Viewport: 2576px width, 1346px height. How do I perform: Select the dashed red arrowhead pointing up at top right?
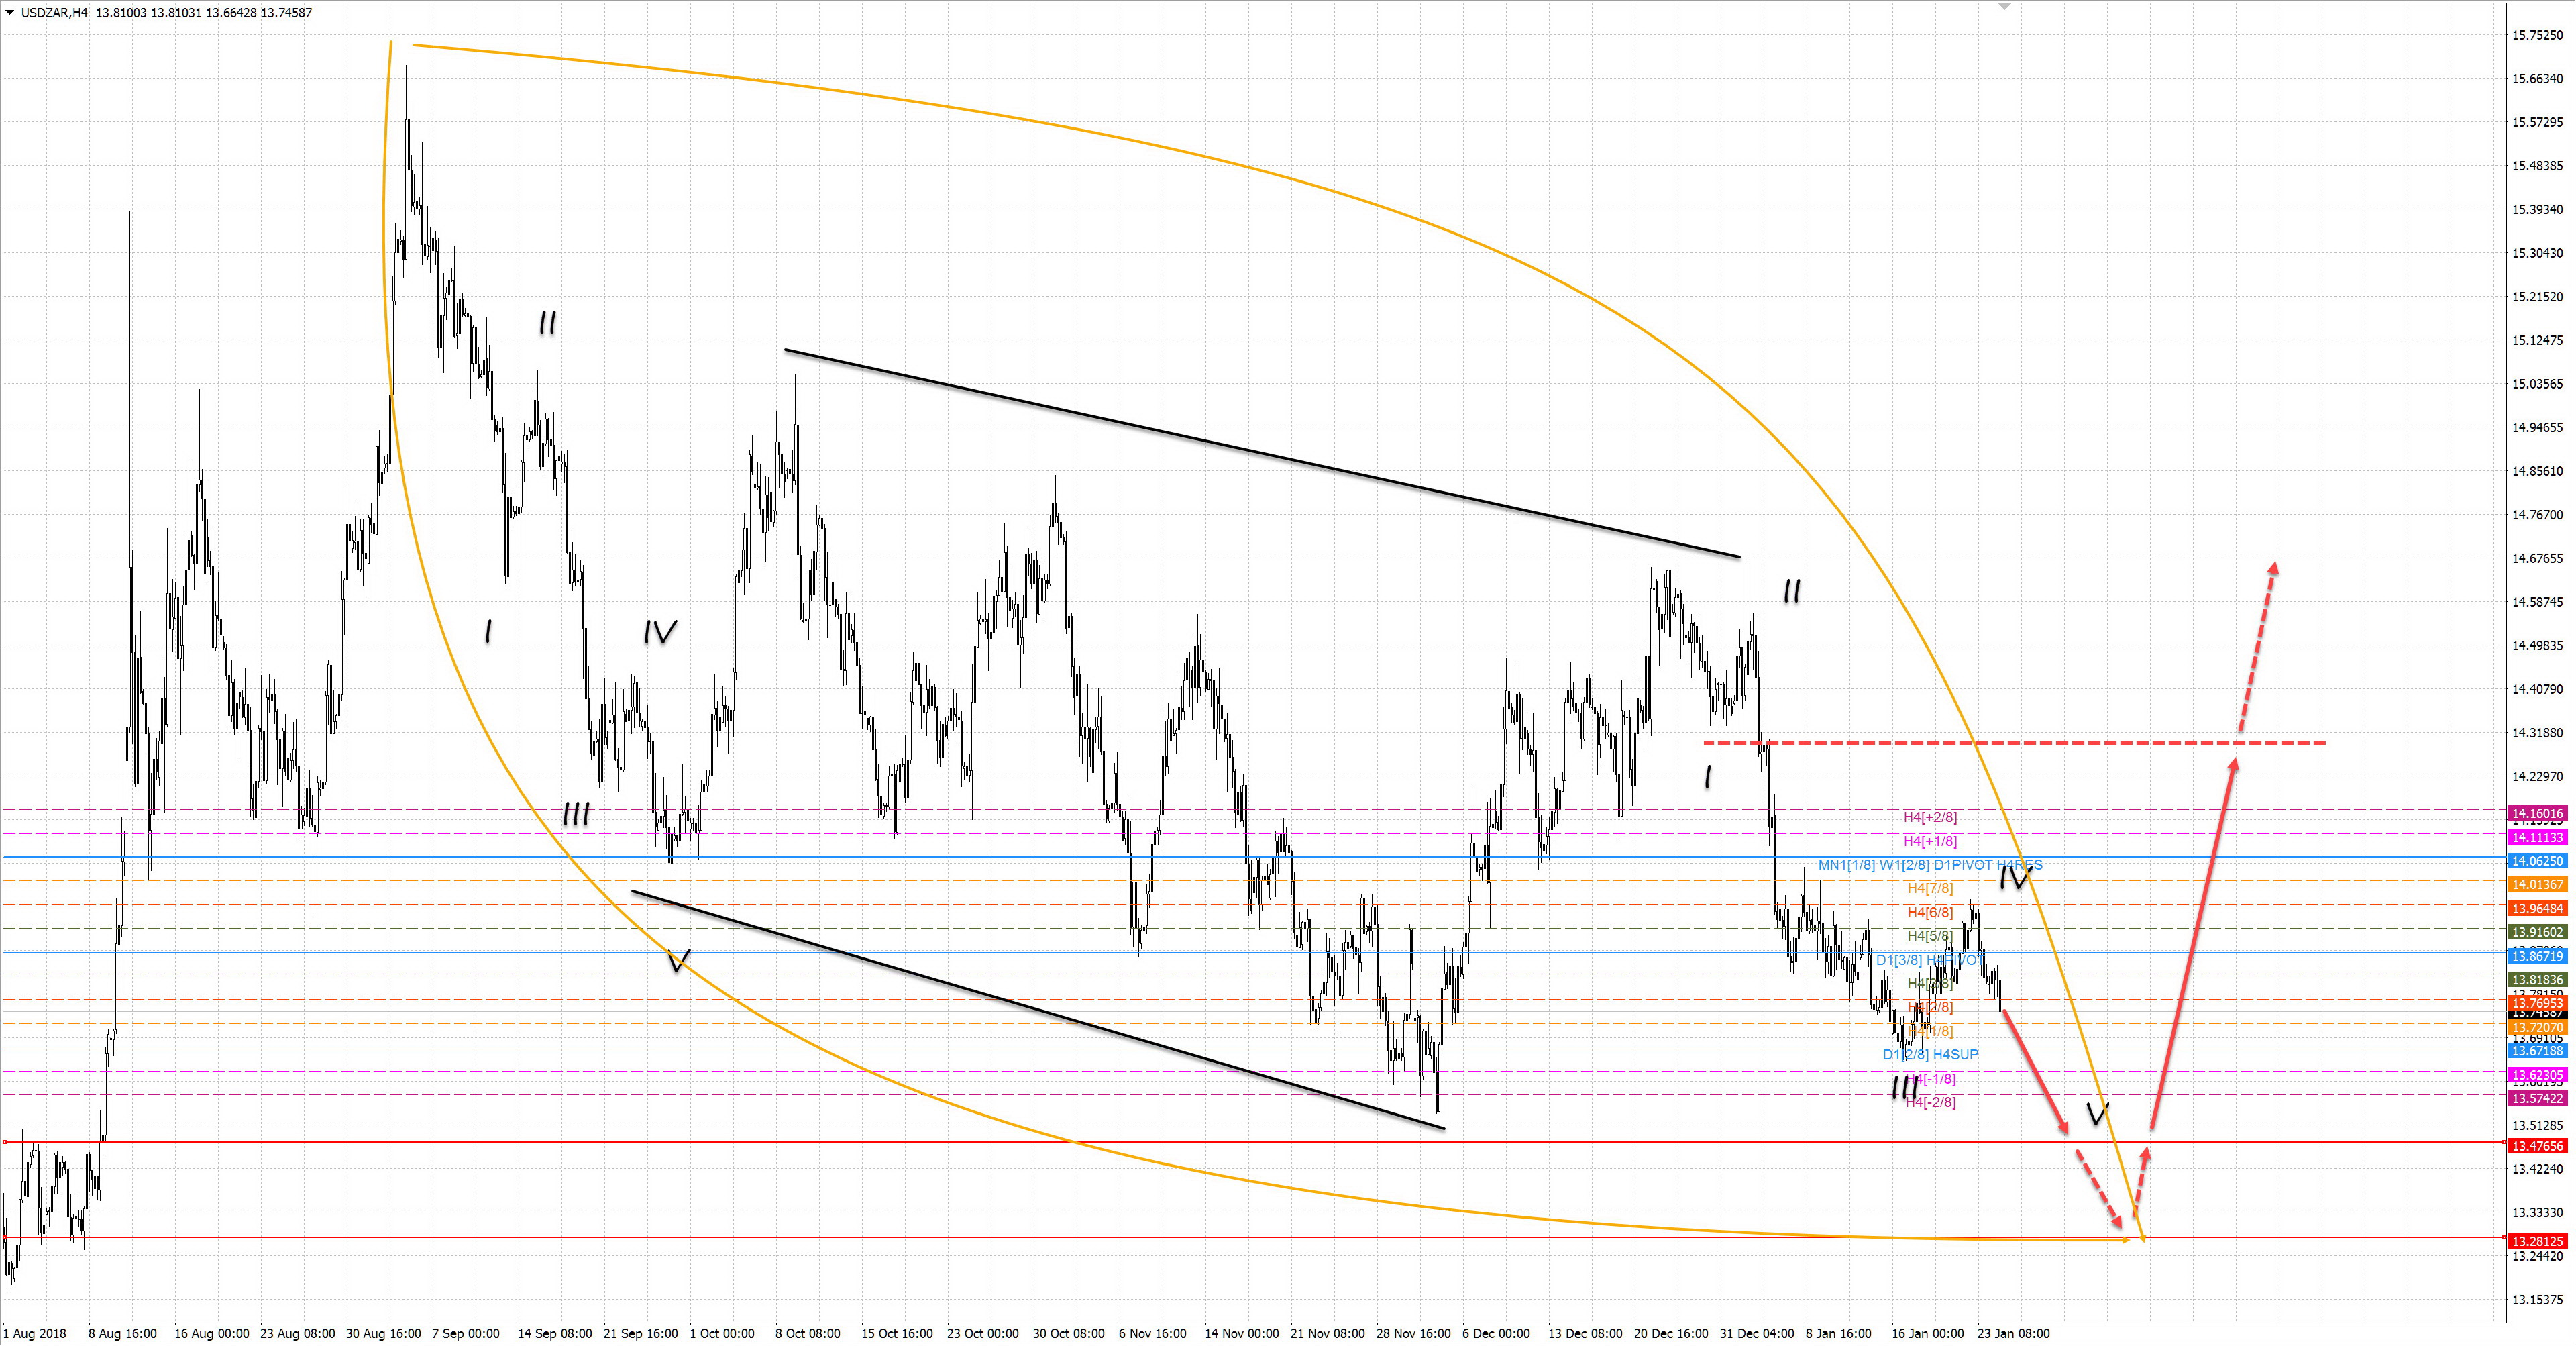pyautogui.click(x=2274, y=570)
